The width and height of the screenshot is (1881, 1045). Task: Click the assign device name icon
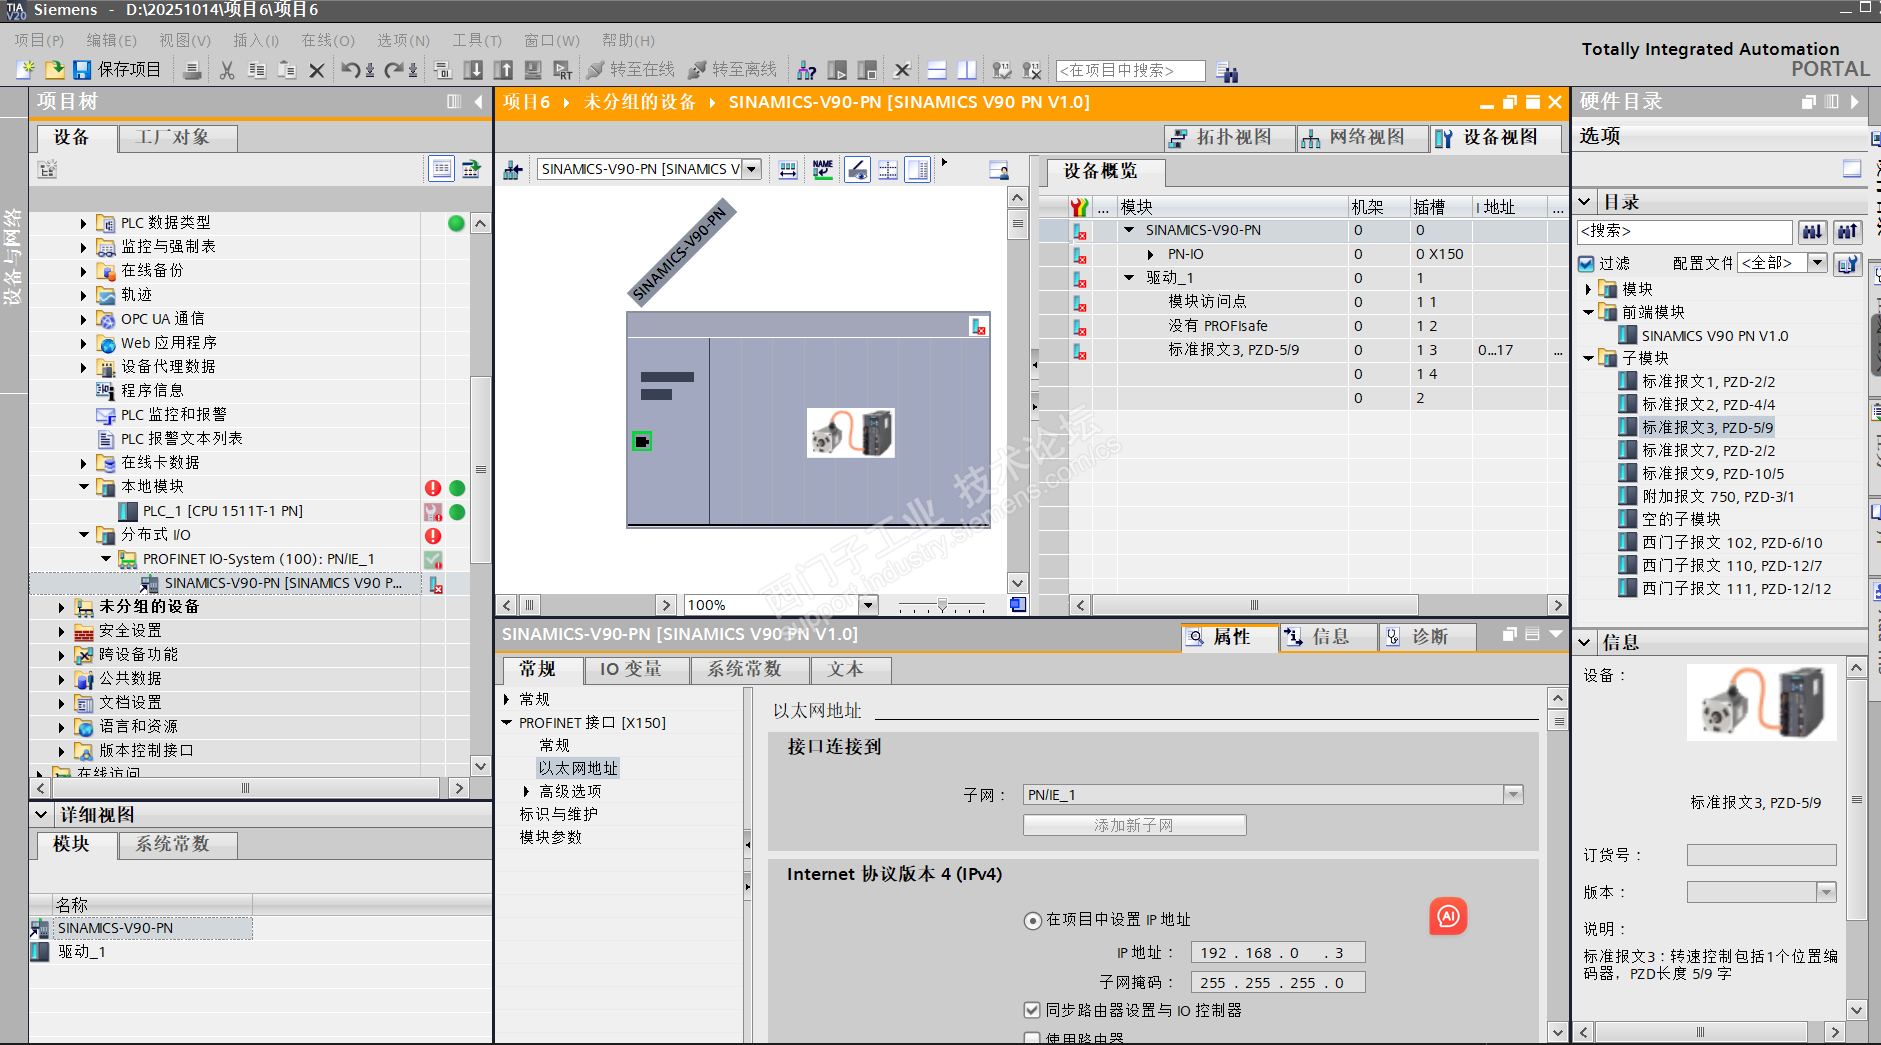click(822, 170)
